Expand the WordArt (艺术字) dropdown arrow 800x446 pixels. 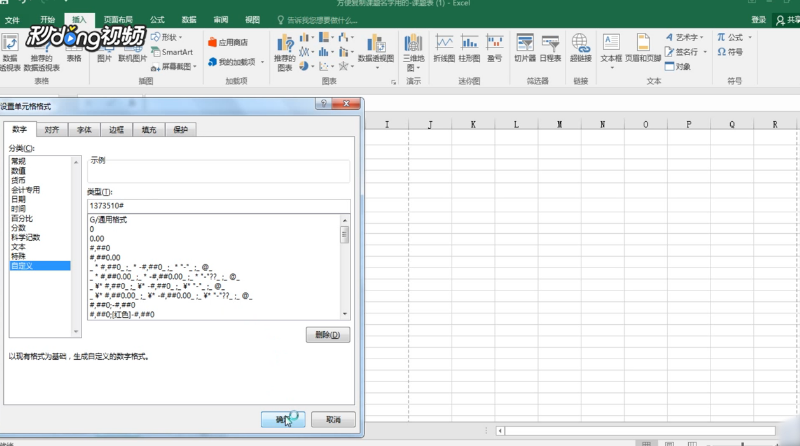tap(702, 37)
